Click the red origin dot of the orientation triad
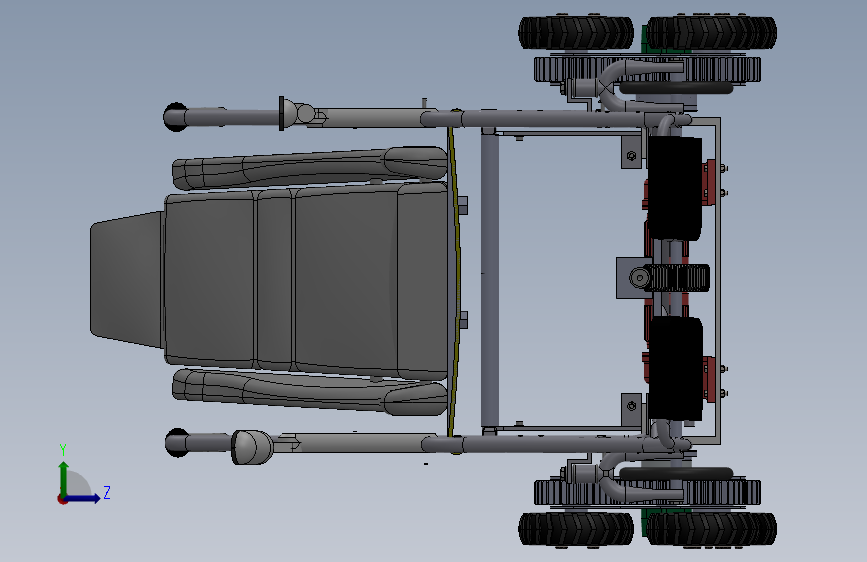 (62, 499)
